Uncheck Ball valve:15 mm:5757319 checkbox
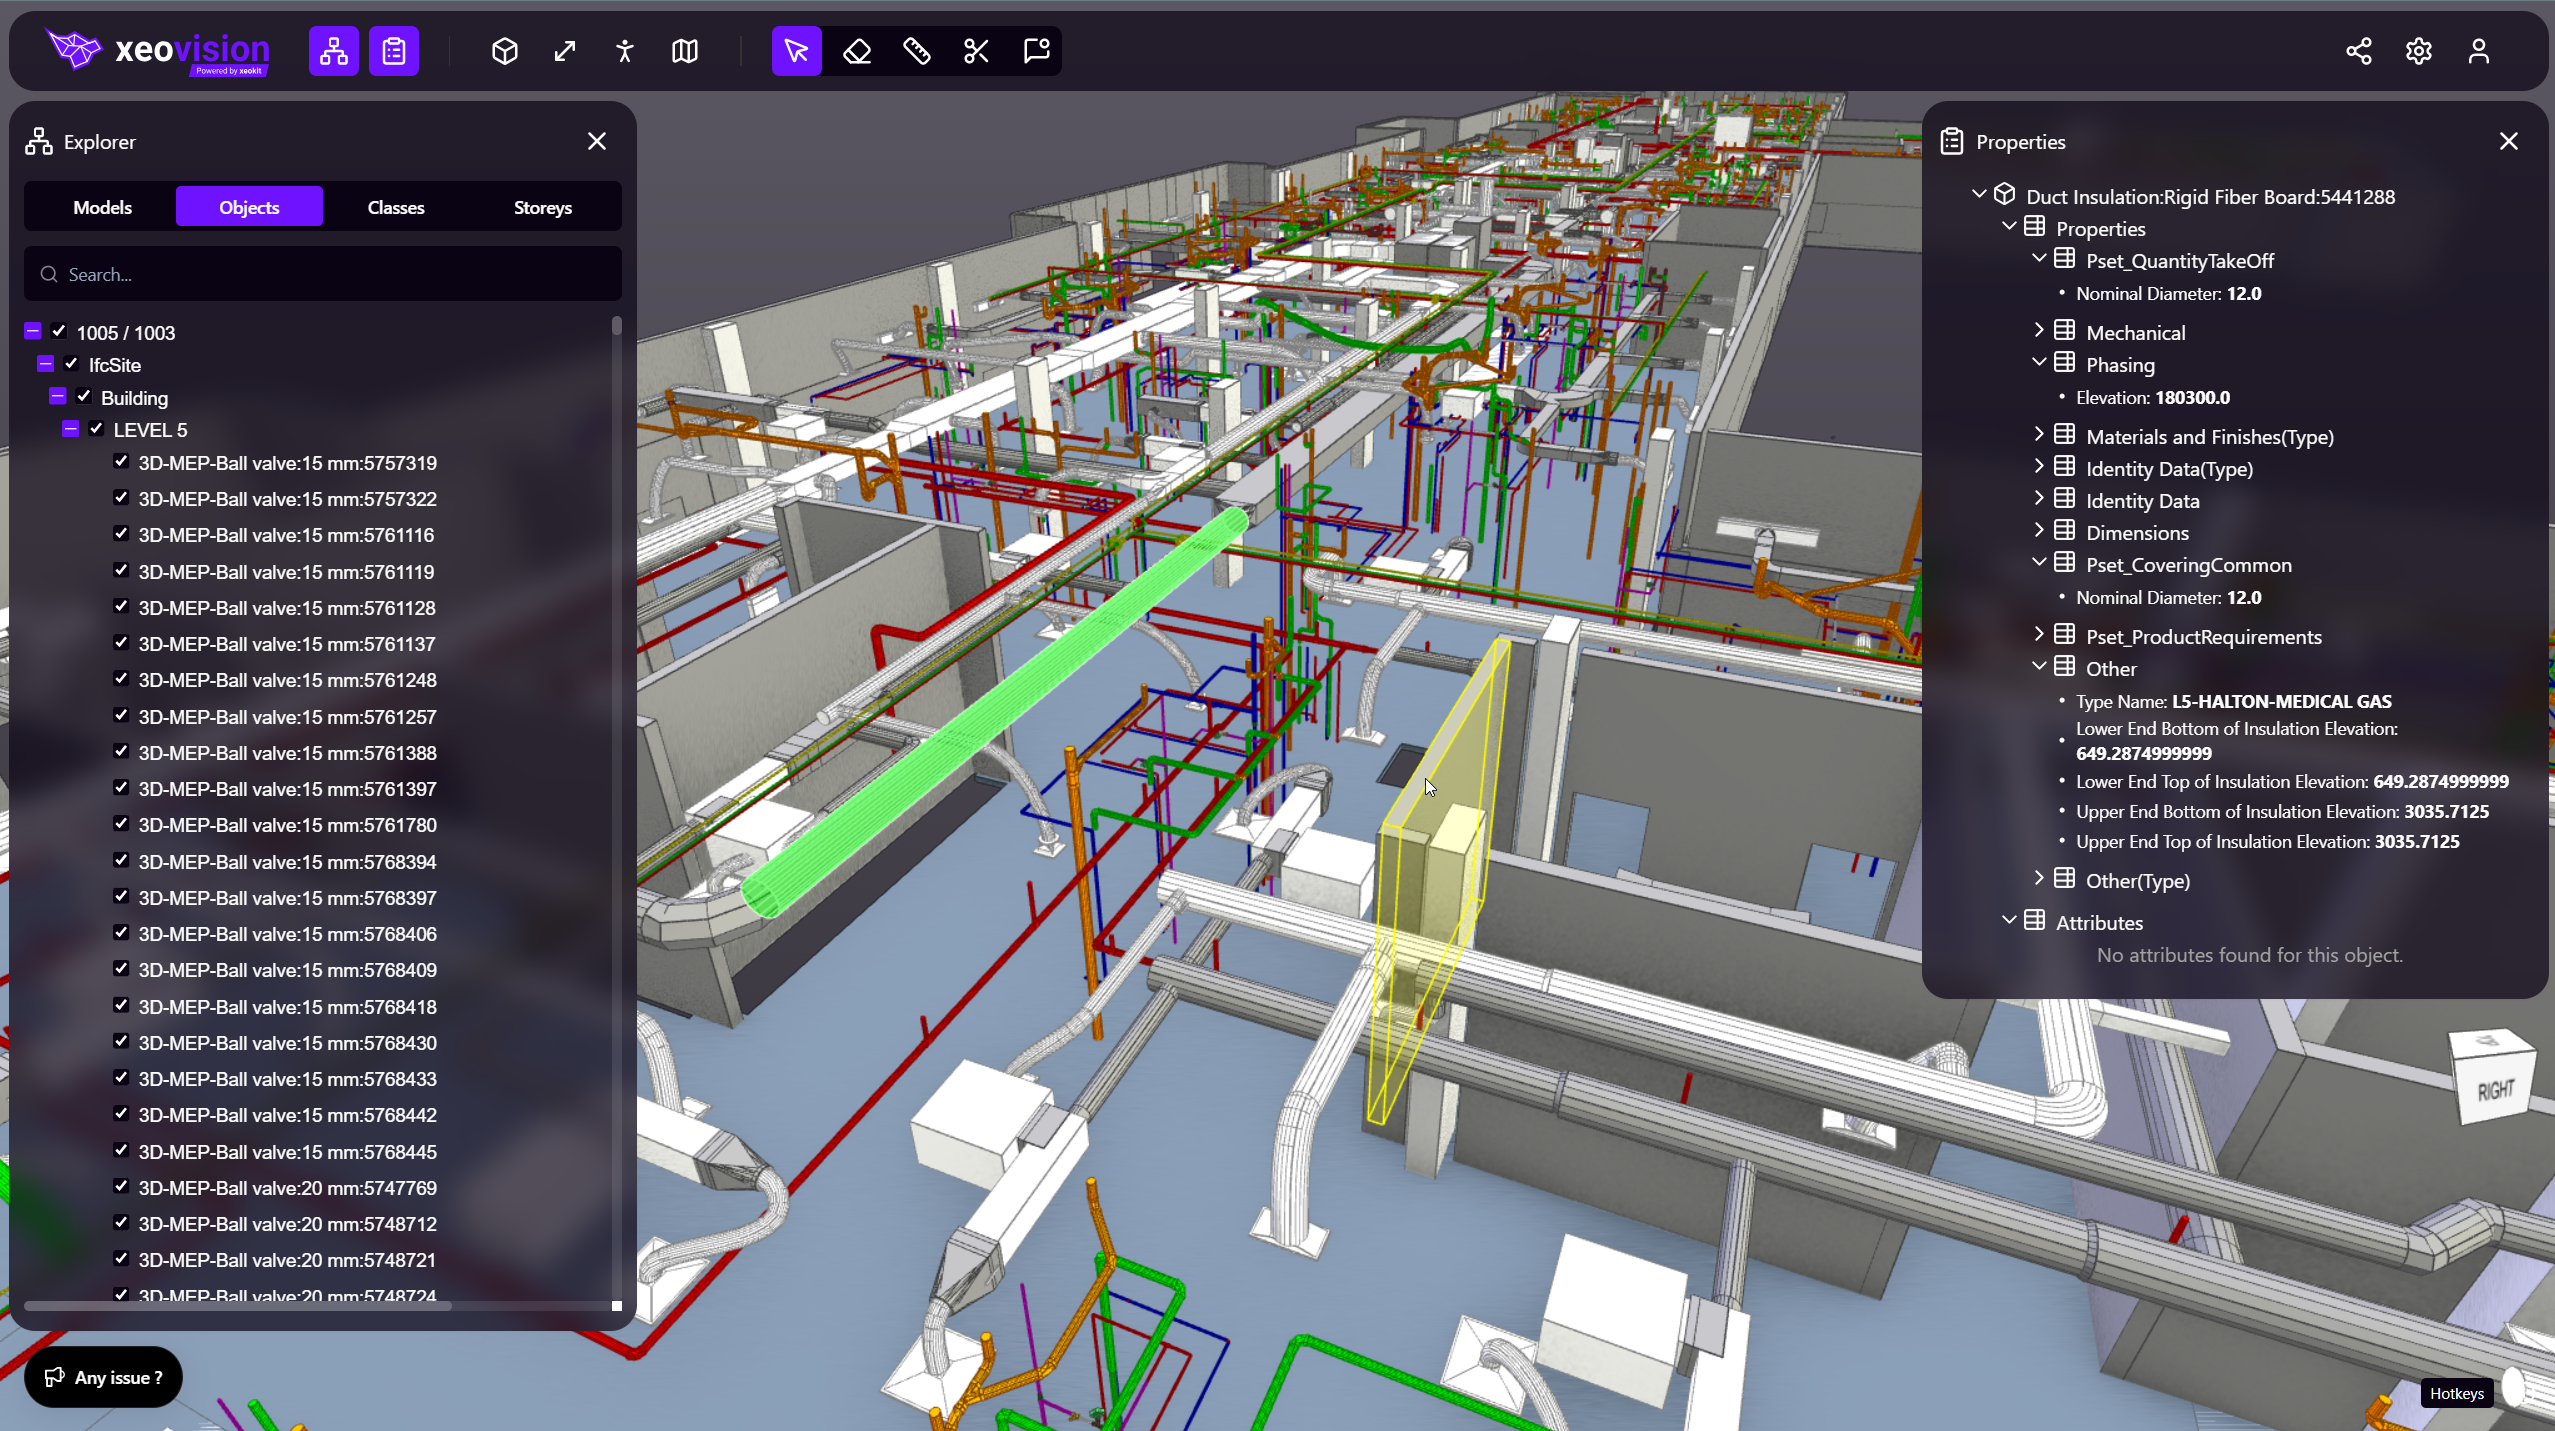 pos(121,462)
